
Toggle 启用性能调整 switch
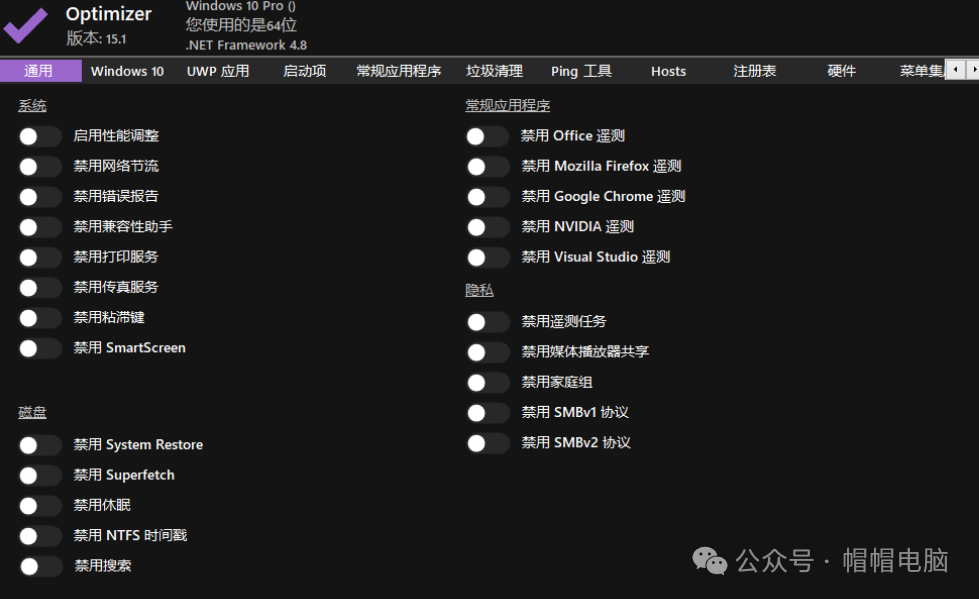39,136
